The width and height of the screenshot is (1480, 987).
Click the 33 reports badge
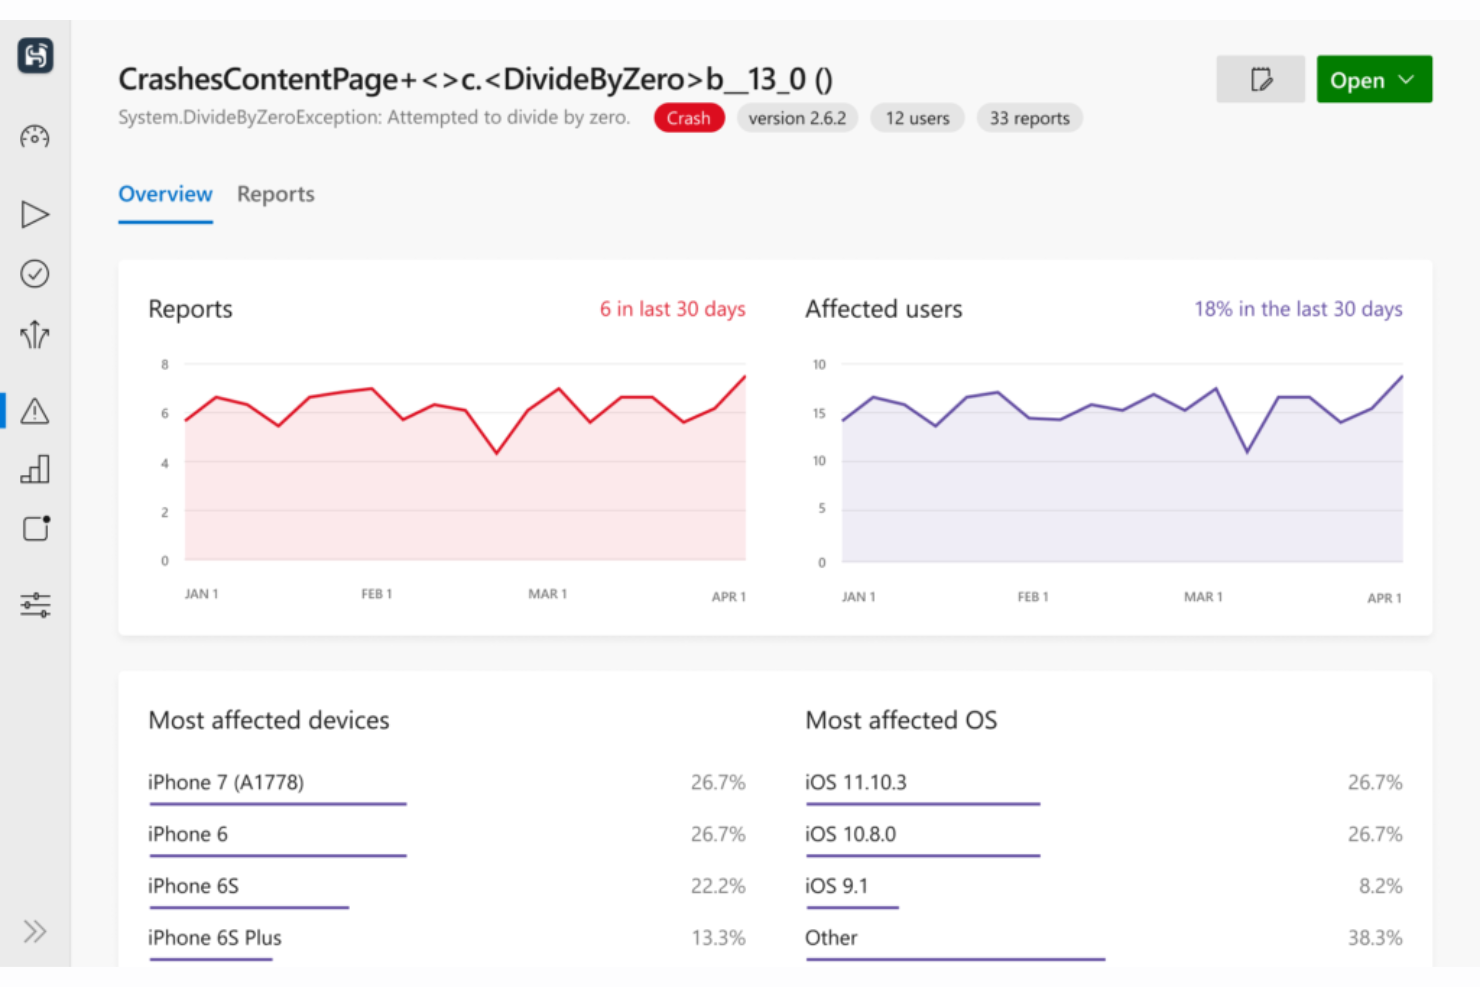point(1029,117)
